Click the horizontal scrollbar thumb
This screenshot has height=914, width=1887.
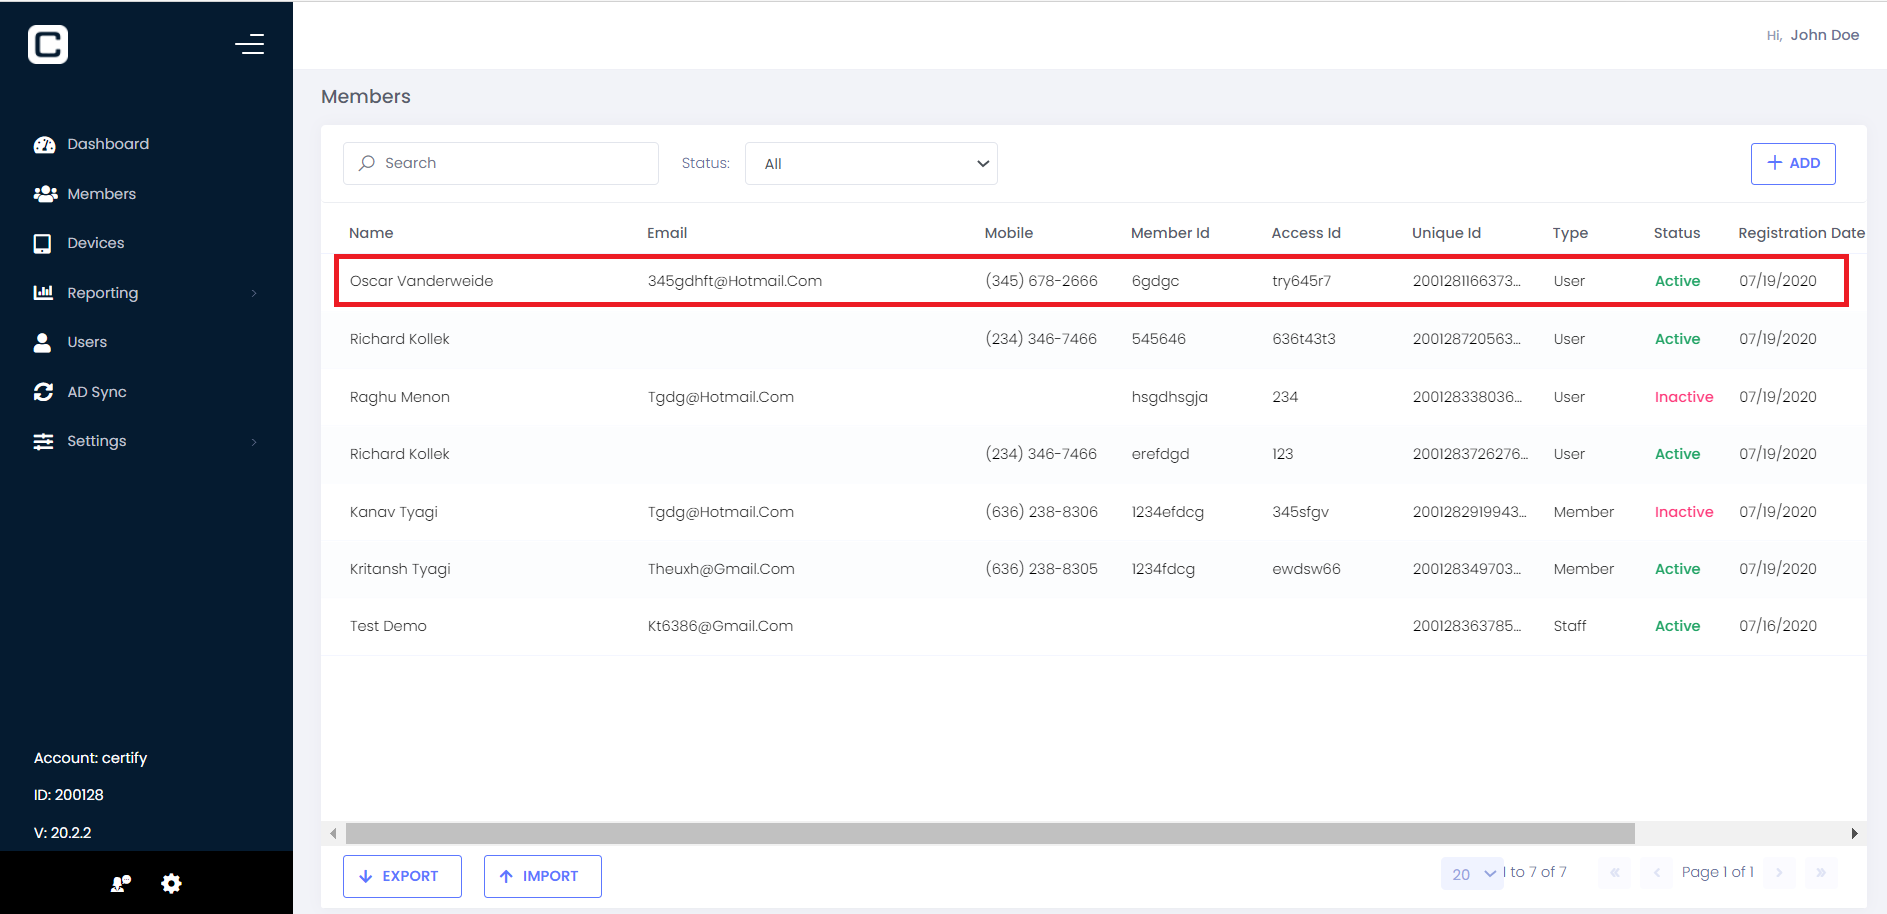(x=990, y=833)
